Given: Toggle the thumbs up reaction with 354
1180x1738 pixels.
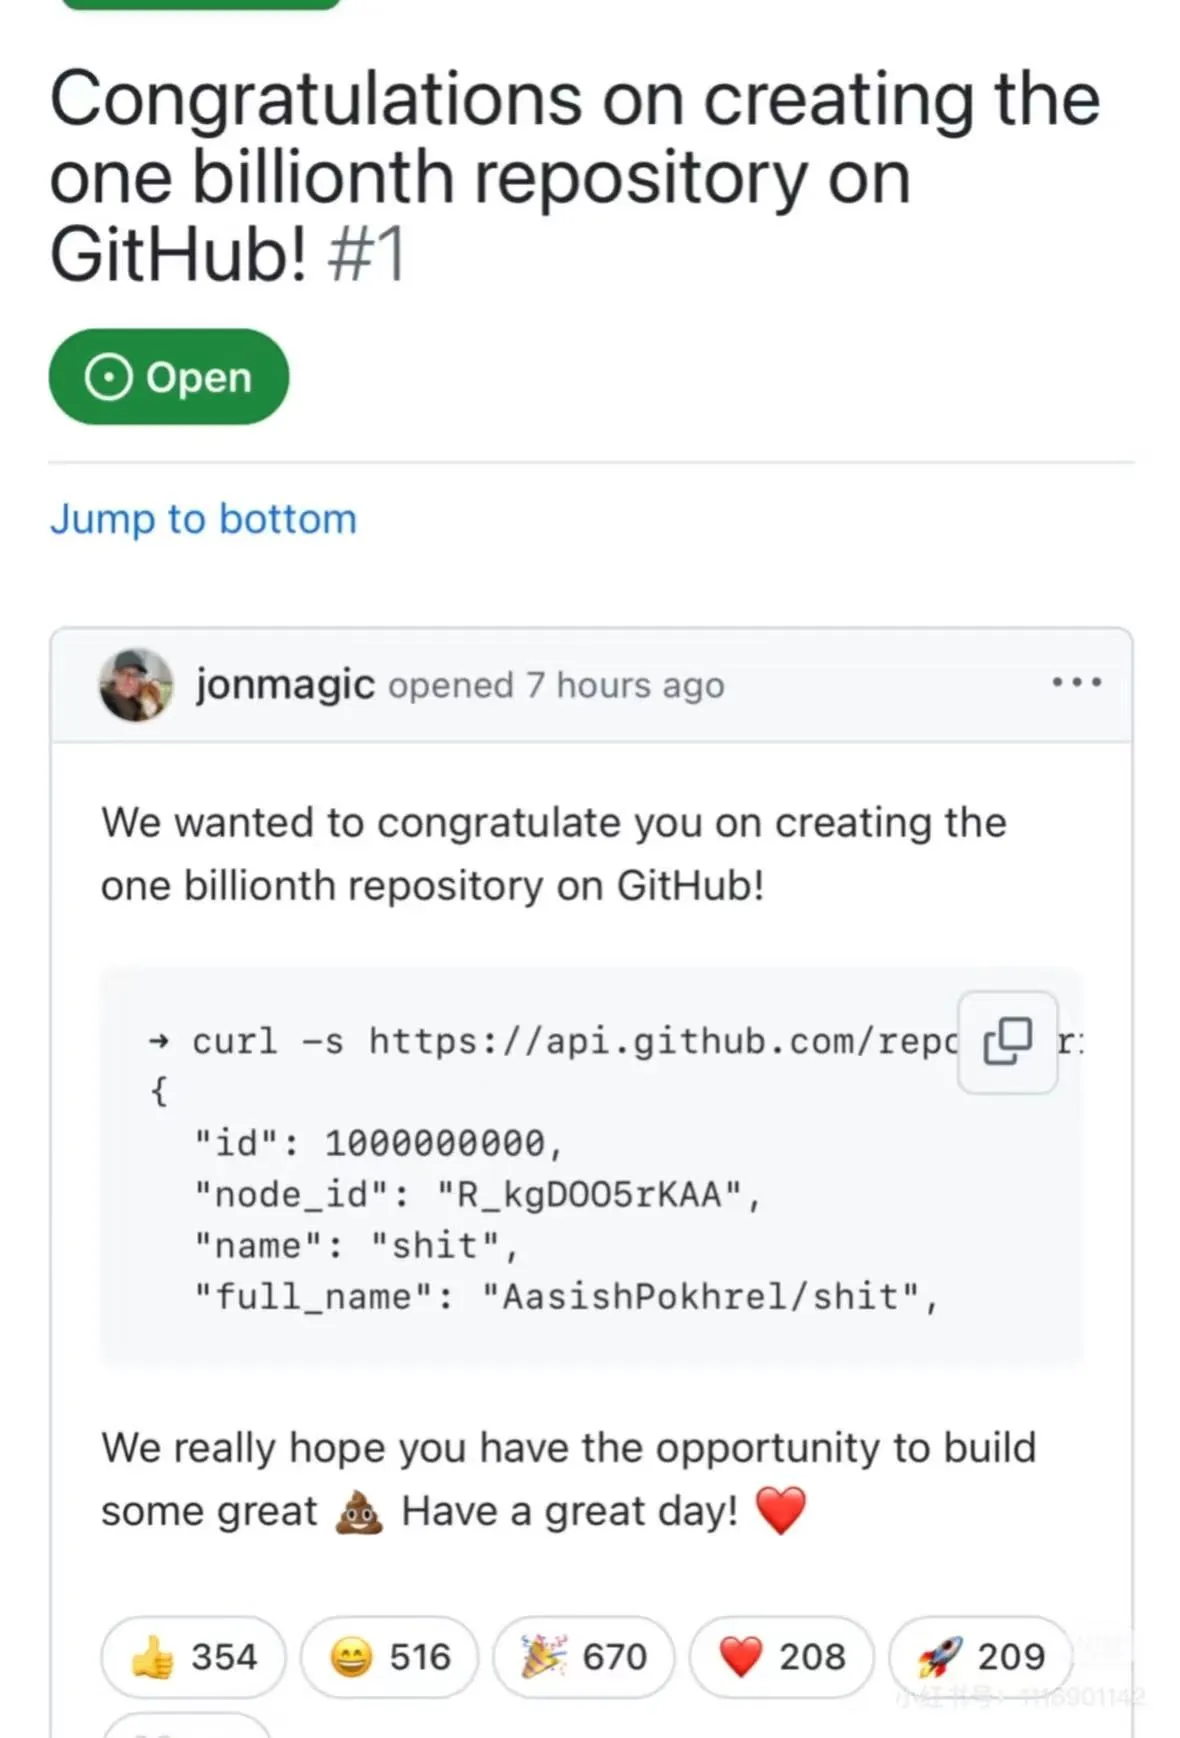Looking at the screenshot, I should pyautogui.click(x=193, y=1657).
